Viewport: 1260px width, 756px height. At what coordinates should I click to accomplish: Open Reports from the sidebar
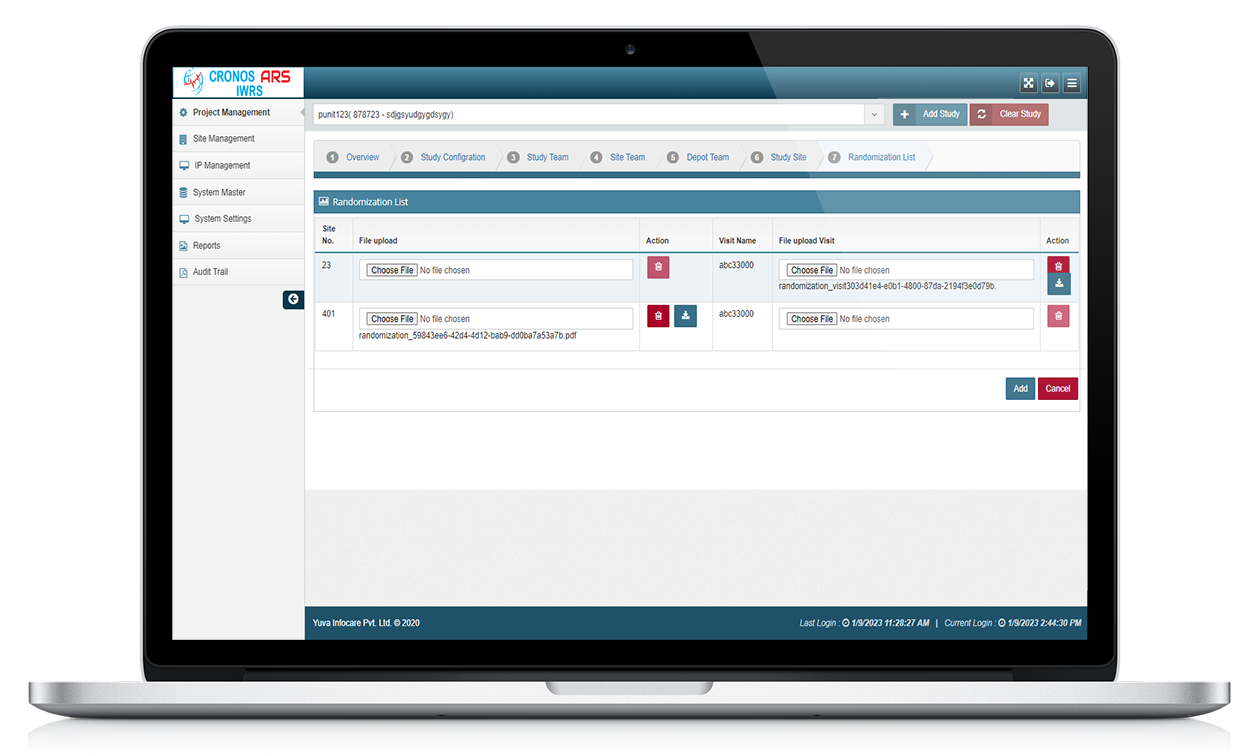206,246
